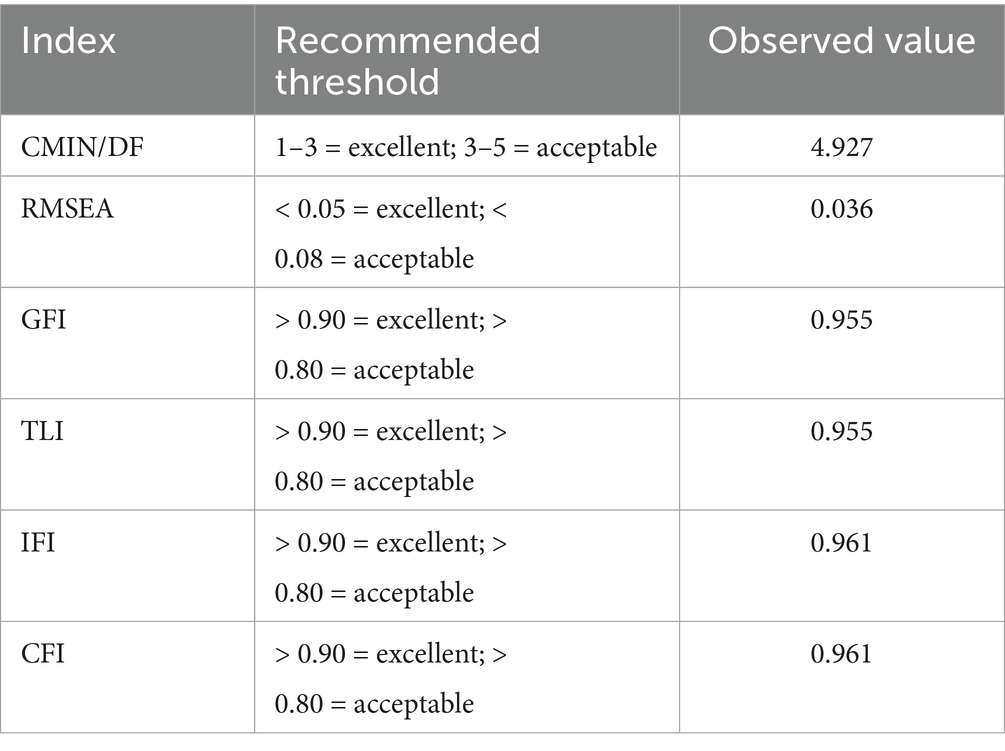The height and width of the screenshot is (751, 1005).
Task: Click the GFI observed value 0.955
Action: click(841, 321)
